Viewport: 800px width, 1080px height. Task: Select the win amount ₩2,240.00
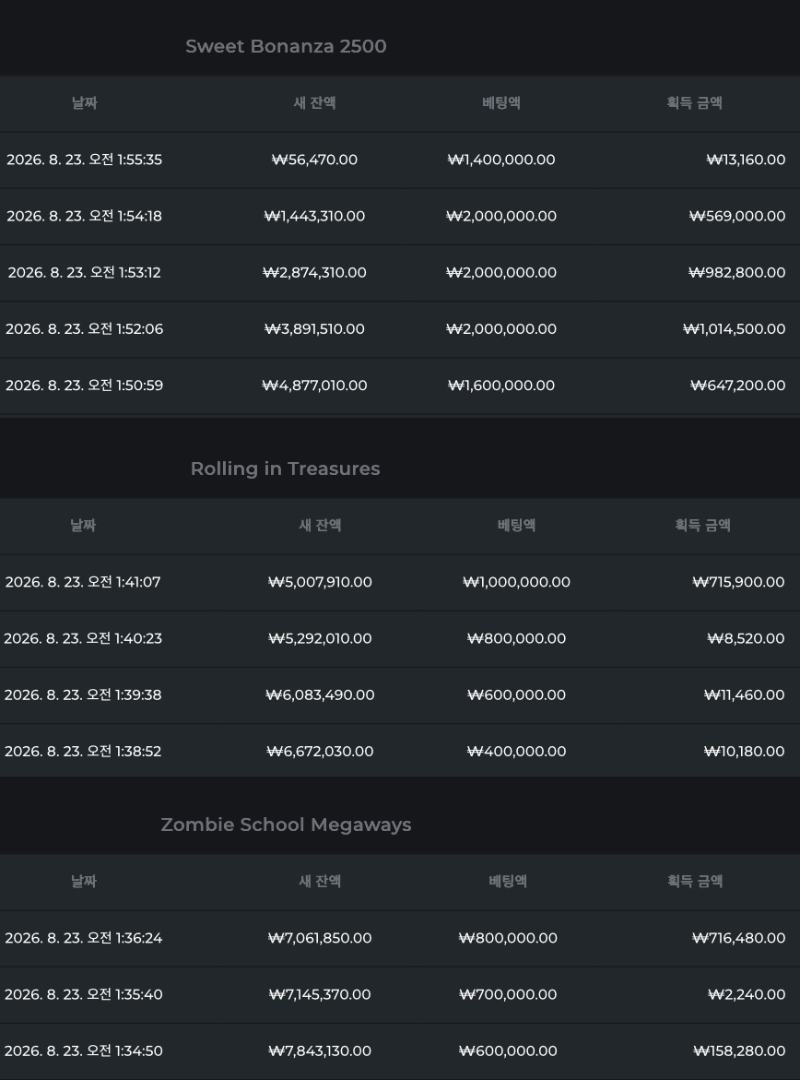click(x=746, y=995)
